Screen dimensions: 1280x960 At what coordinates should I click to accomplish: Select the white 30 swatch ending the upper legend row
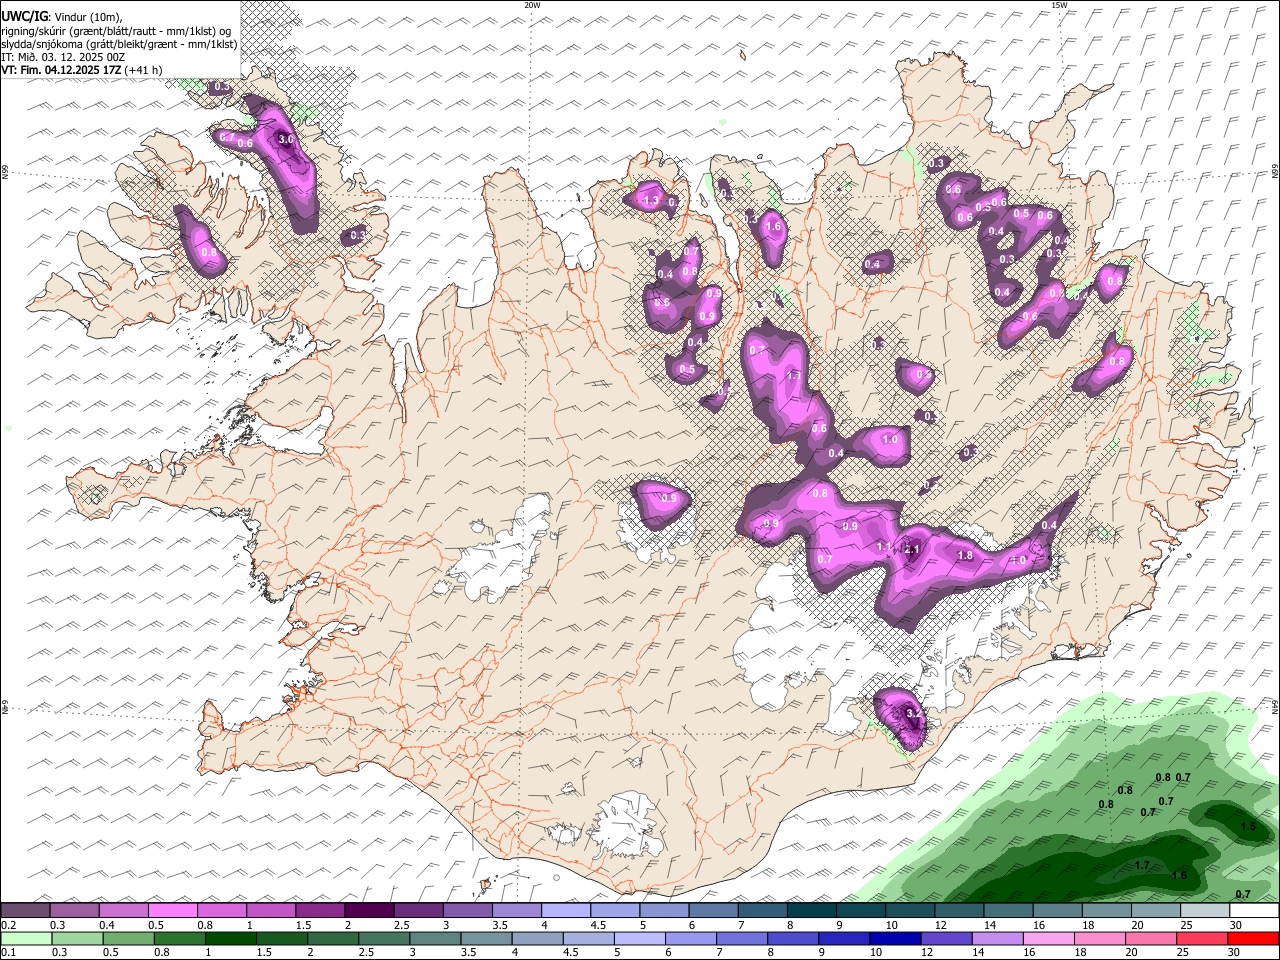pos(1253,910)
